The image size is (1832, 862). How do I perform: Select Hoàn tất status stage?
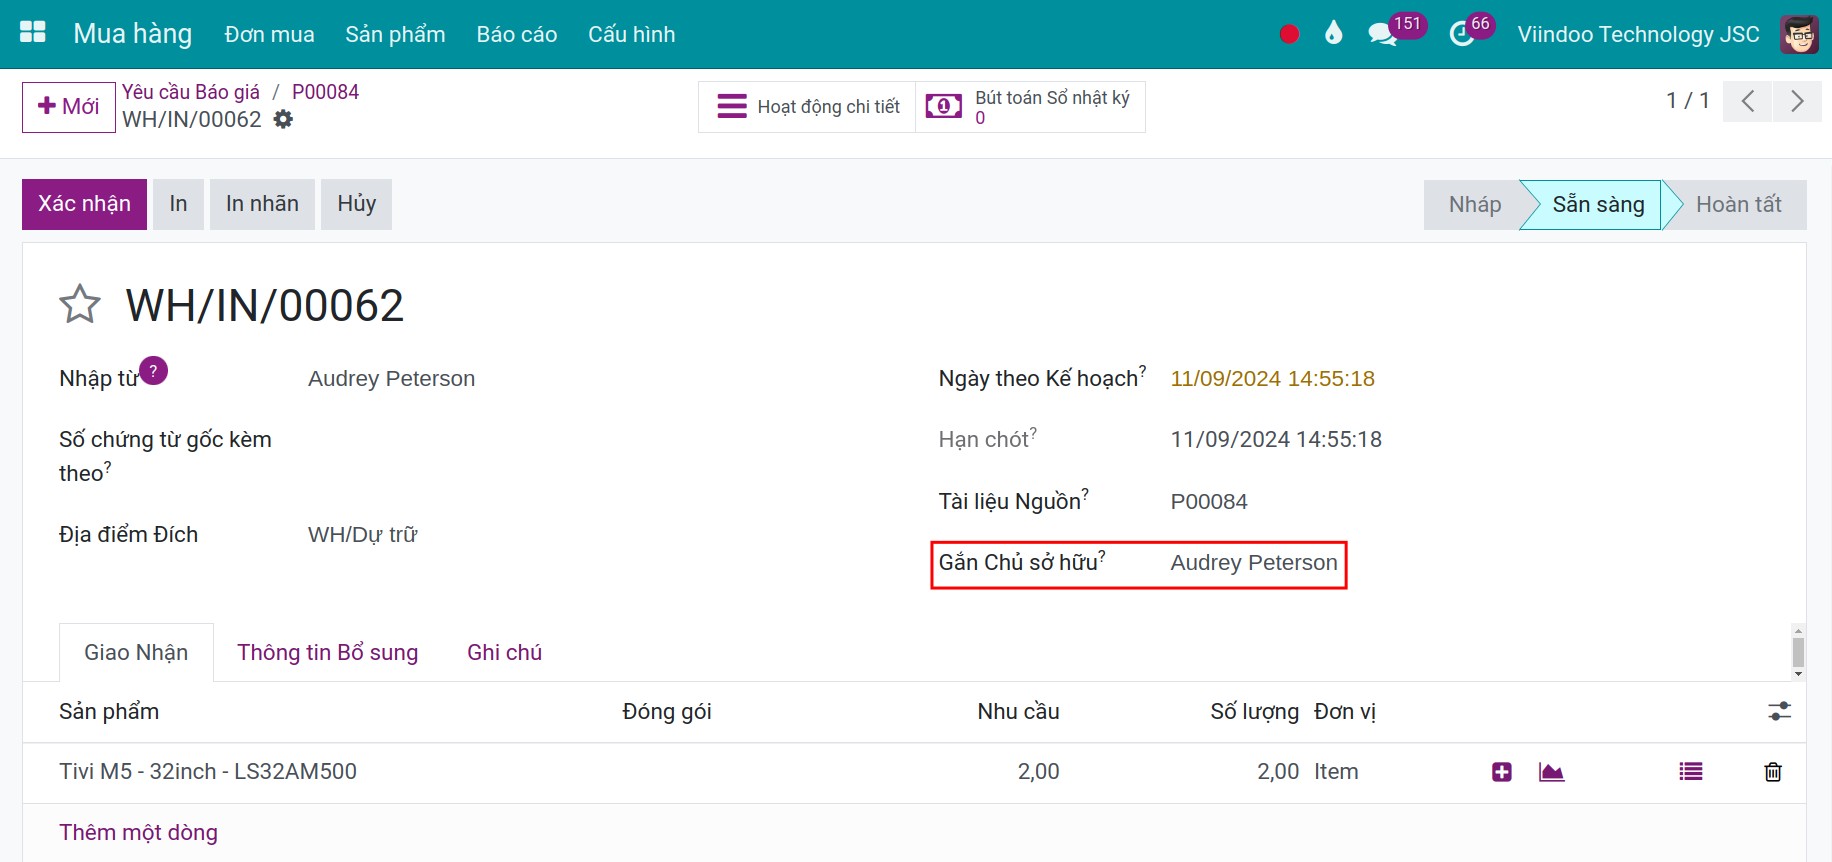[x=1738, y=204]
